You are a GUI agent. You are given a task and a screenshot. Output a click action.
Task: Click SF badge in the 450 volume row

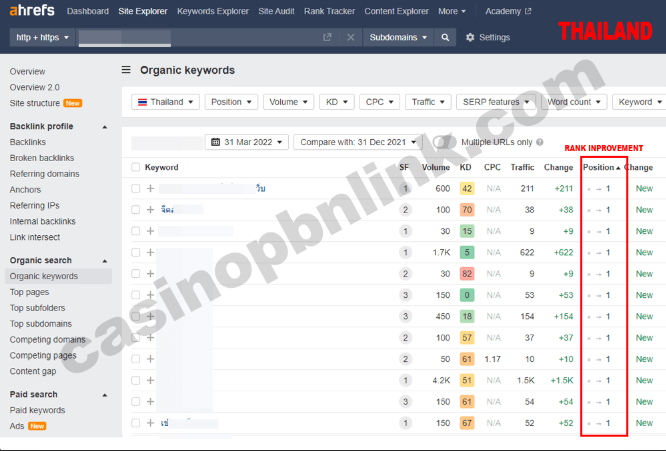405,316
